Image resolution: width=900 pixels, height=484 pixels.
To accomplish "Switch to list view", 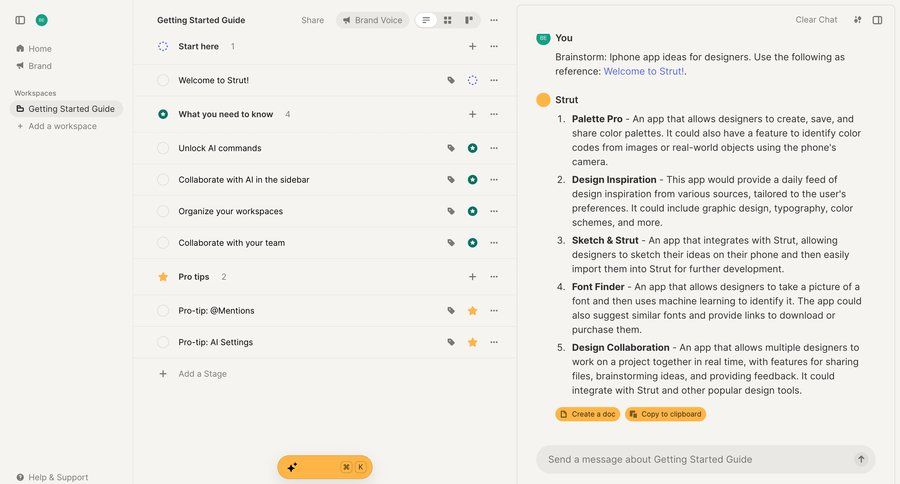I will click(x=426, y=20).
